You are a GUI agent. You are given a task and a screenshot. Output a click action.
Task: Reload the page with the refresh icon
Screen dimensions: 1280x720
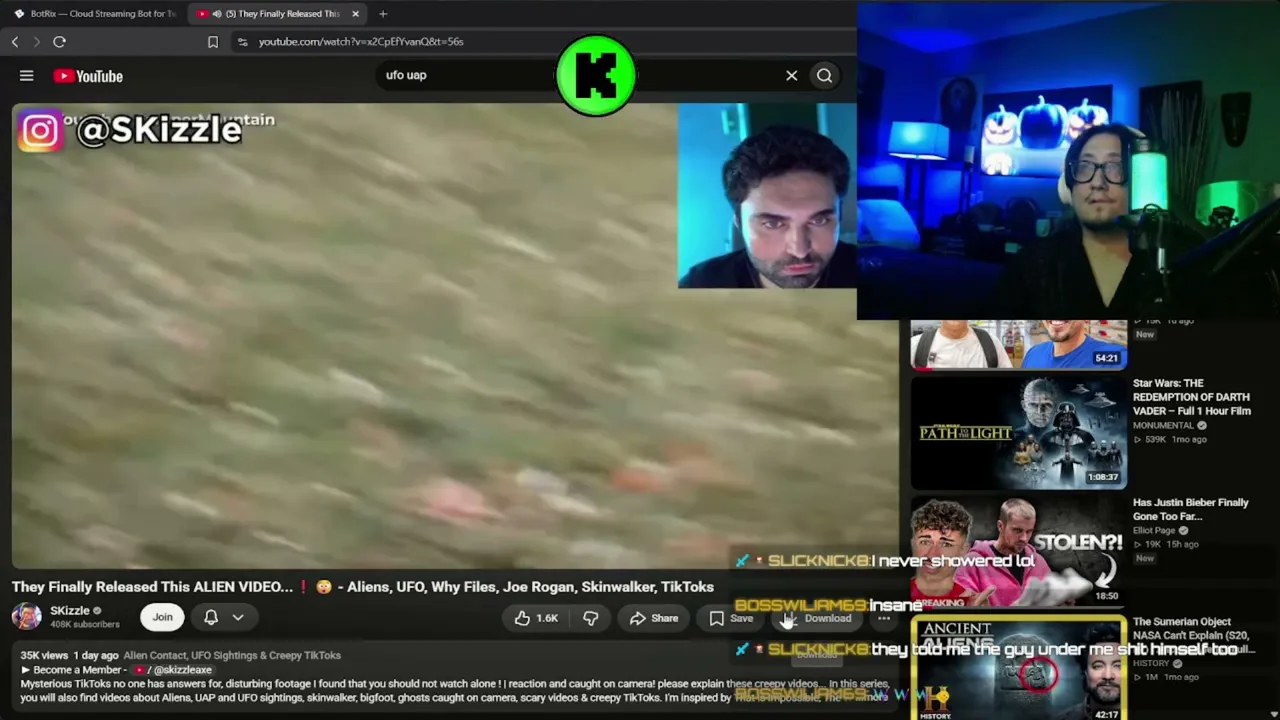[x=59, y=42]
